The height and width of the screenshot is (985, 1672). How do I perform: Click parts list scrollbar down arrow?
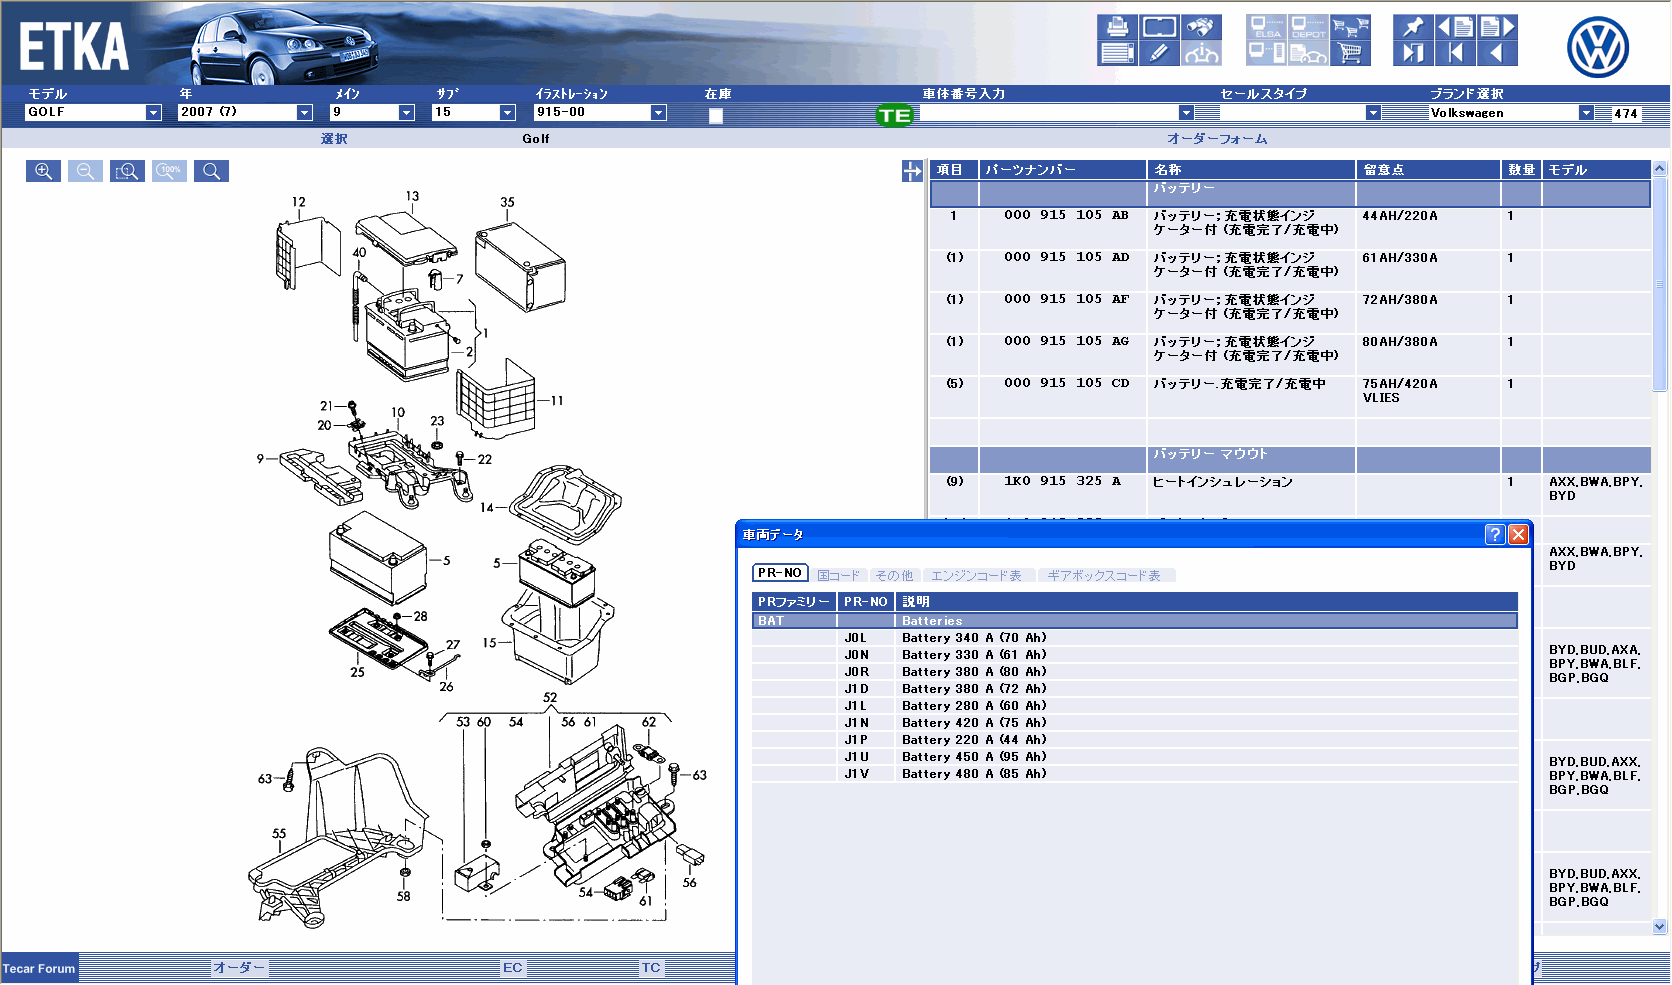tap(1660, 927)
